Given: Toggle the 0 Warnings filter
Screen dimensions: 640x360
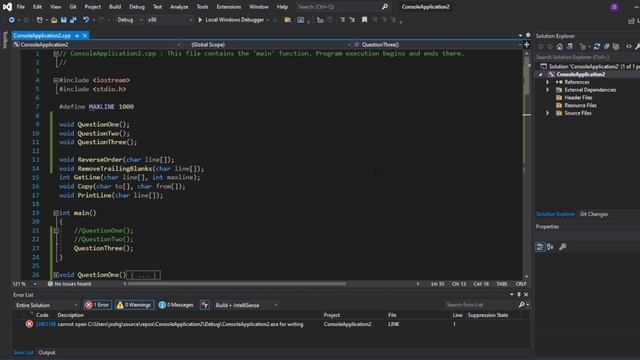Looking at the screenshot, I should point(134,305).
